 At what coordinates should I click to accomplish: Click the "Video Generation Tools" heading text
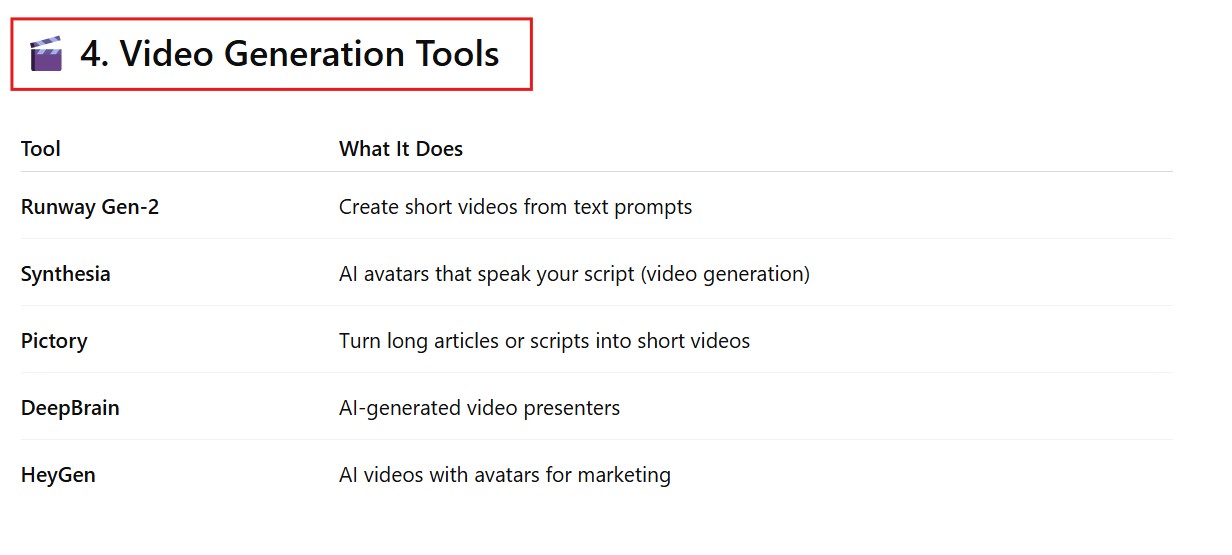(310, 54)
